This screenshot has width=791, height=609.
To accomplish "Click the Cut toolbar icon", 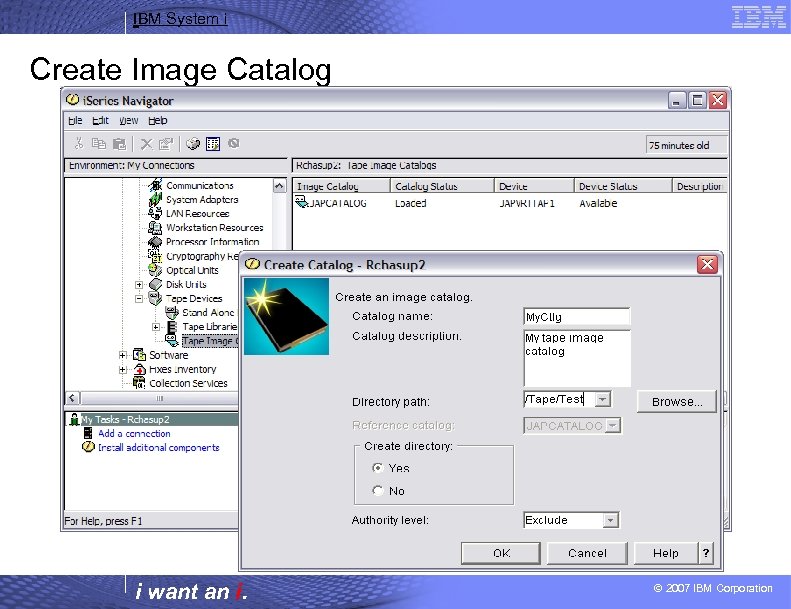I will tap(79, 144).
